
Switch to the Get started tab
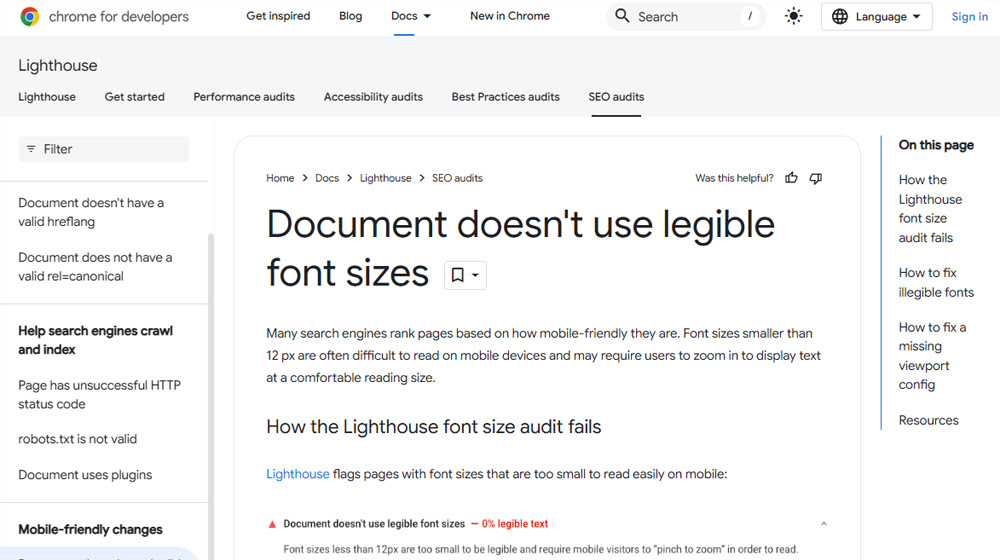(135, 97)
